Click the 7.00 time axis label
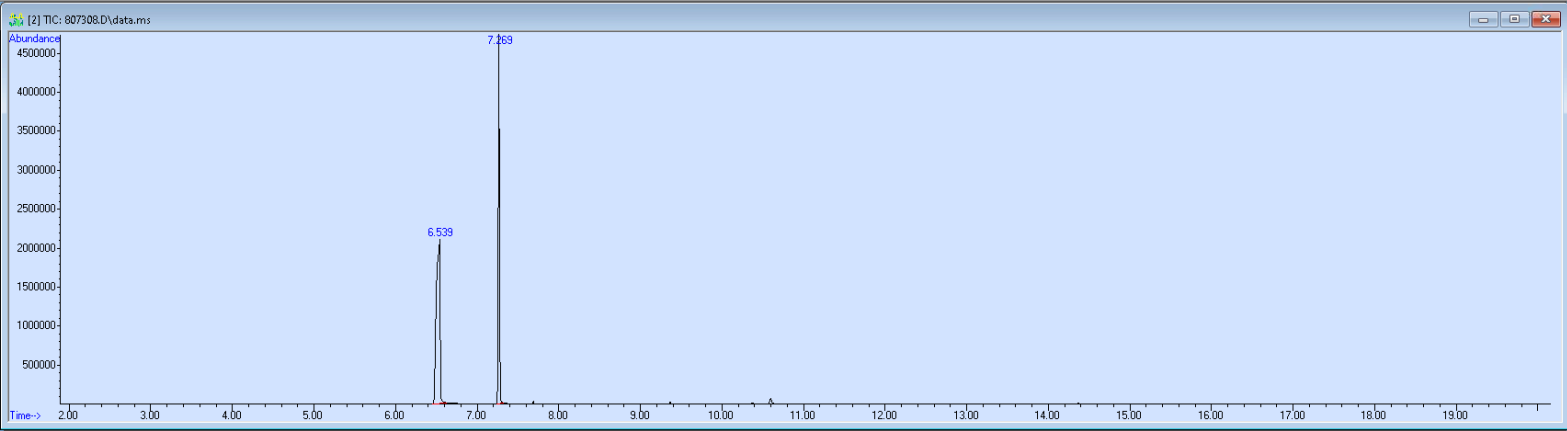The height and width of the screenshot is (431, 1567). pos(476,414)
